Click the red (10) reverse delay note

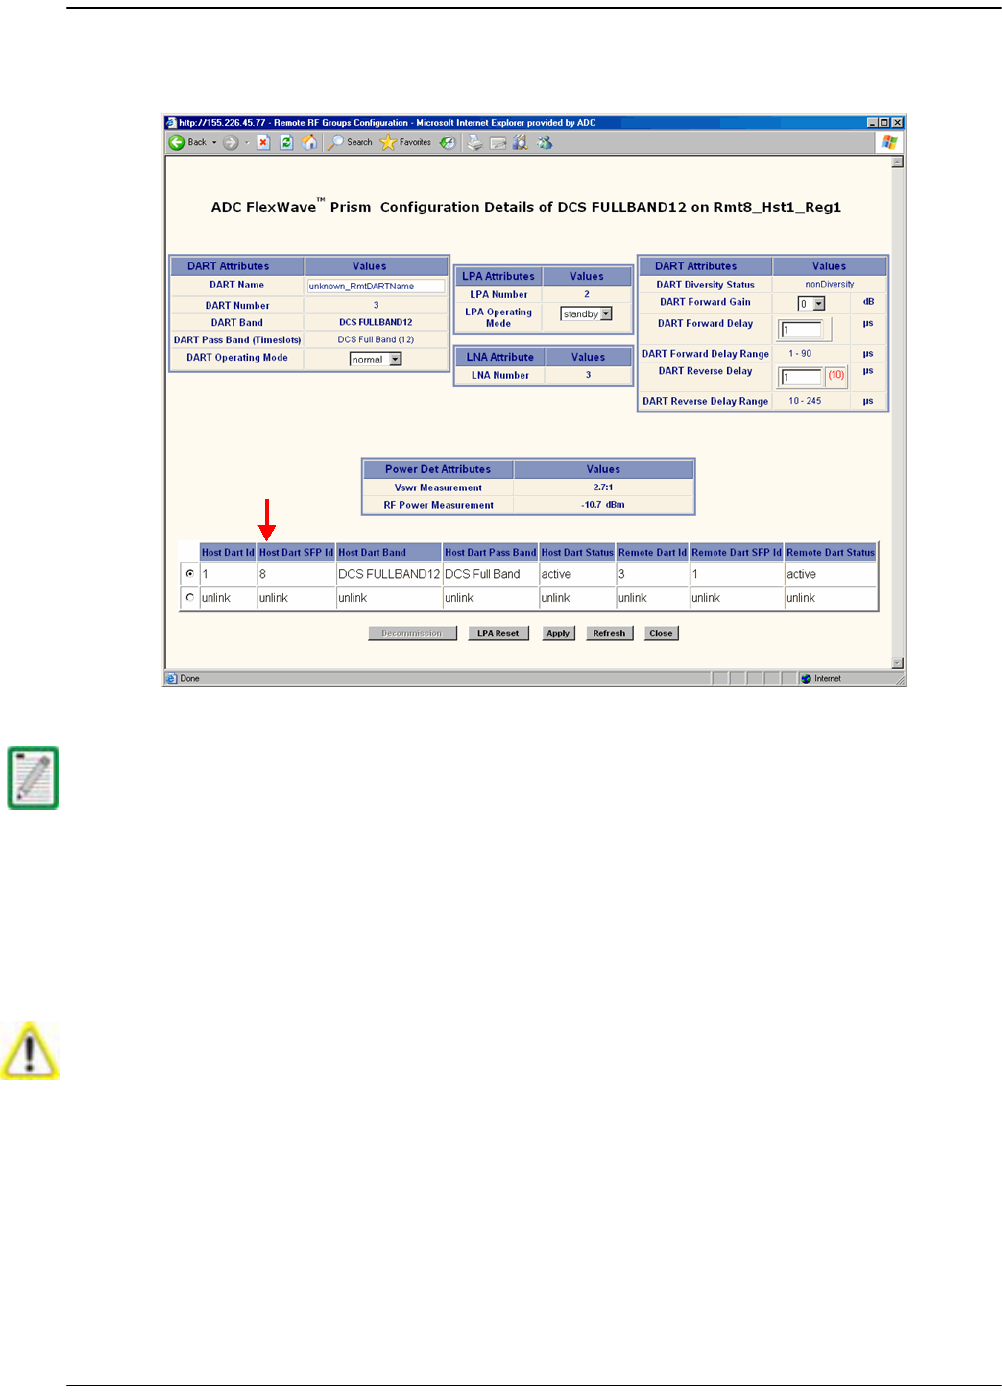point(836,376)
